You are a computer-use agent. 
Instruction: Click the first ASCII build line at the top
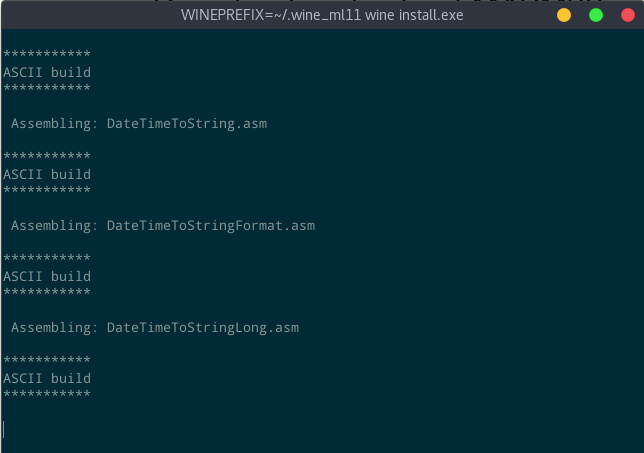point(47,72)
